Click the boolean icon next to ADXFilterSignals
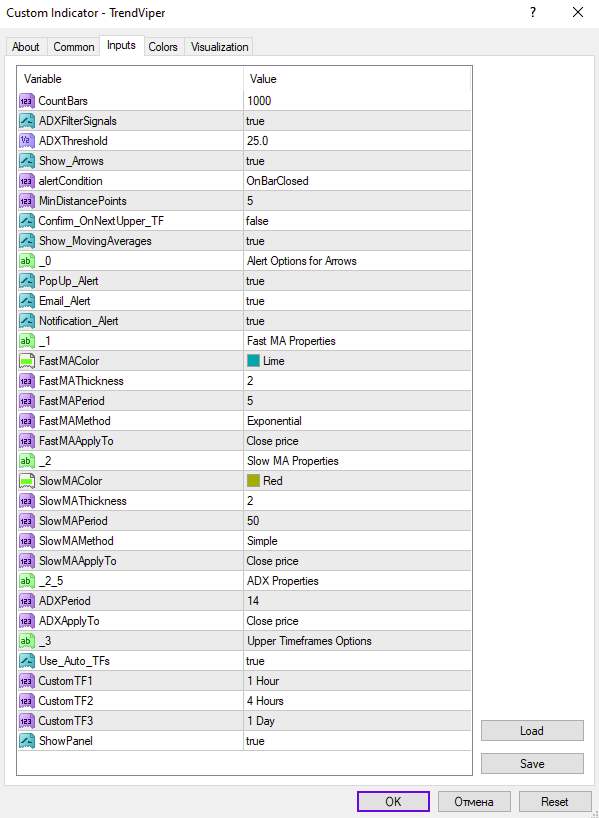The height and width of the screenshot is (818, 599). pyautogui.click(x=27, y=121)
